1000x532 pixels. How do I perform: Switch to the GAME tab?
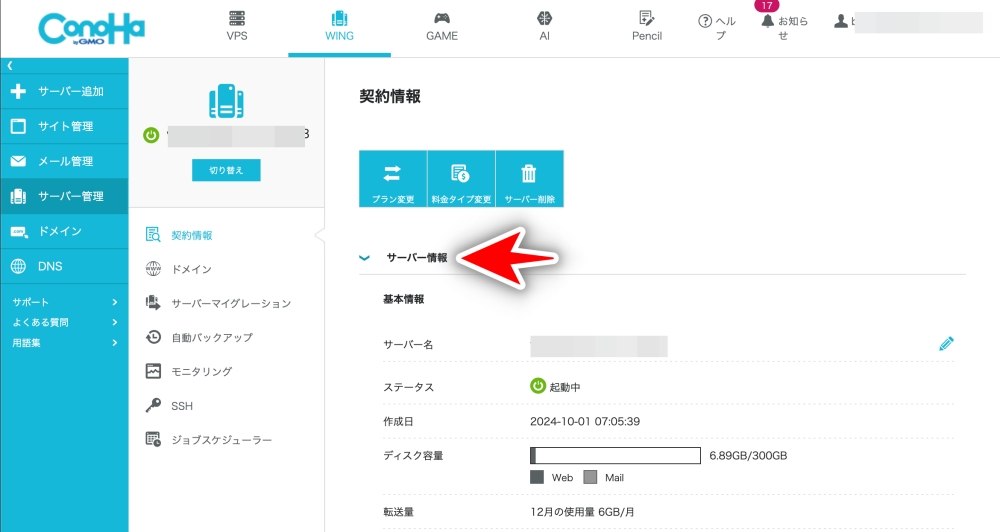point(441,27)
